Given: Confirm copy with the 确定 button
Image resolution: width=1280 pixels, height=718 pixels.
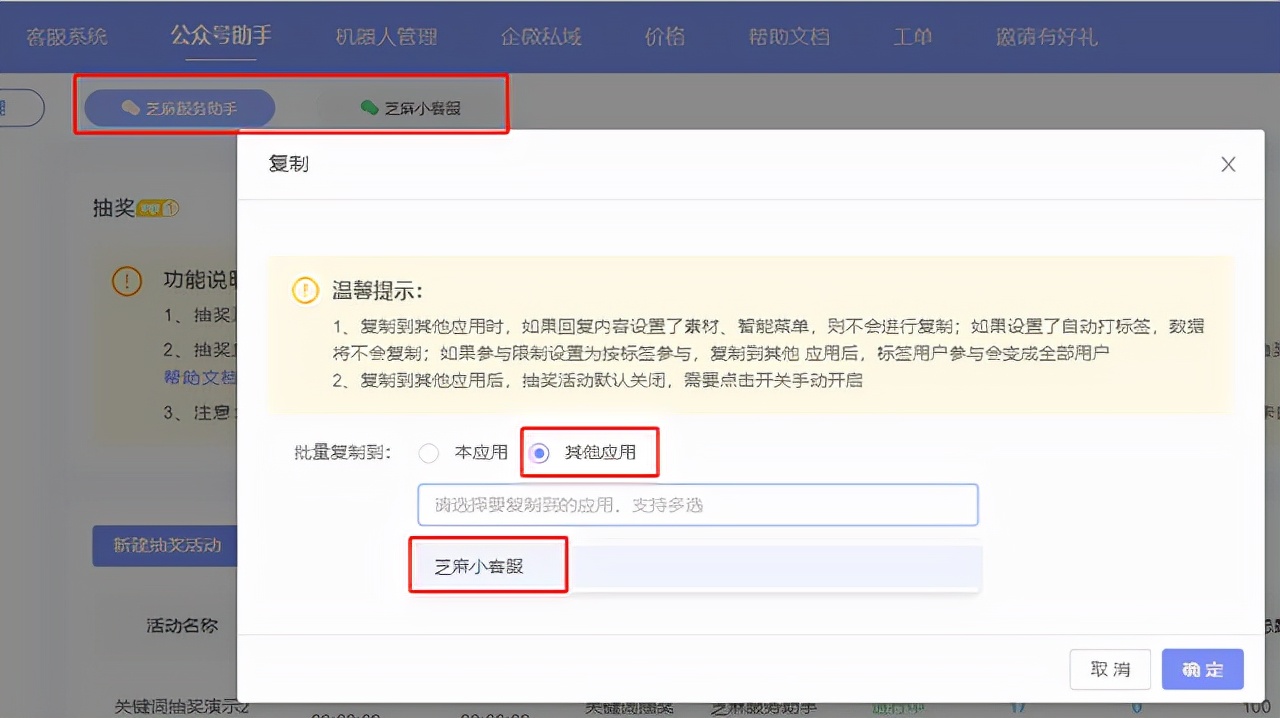Looking at the screenshot, I should 1202,670.
